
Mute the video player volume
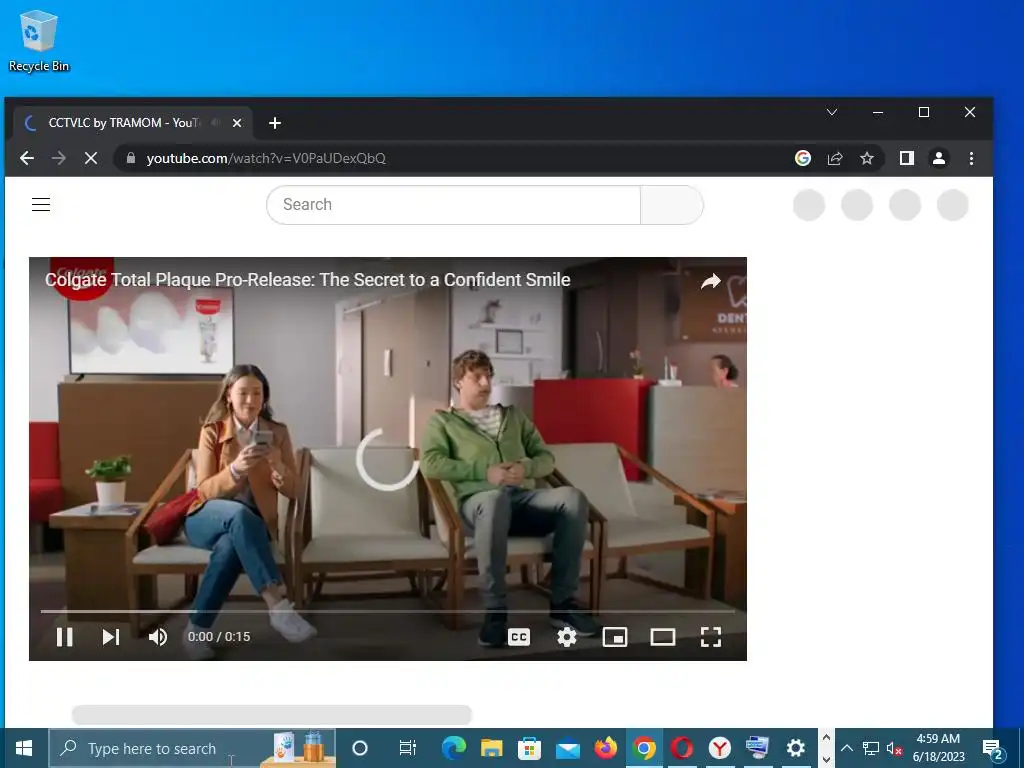tap(157, 637)
